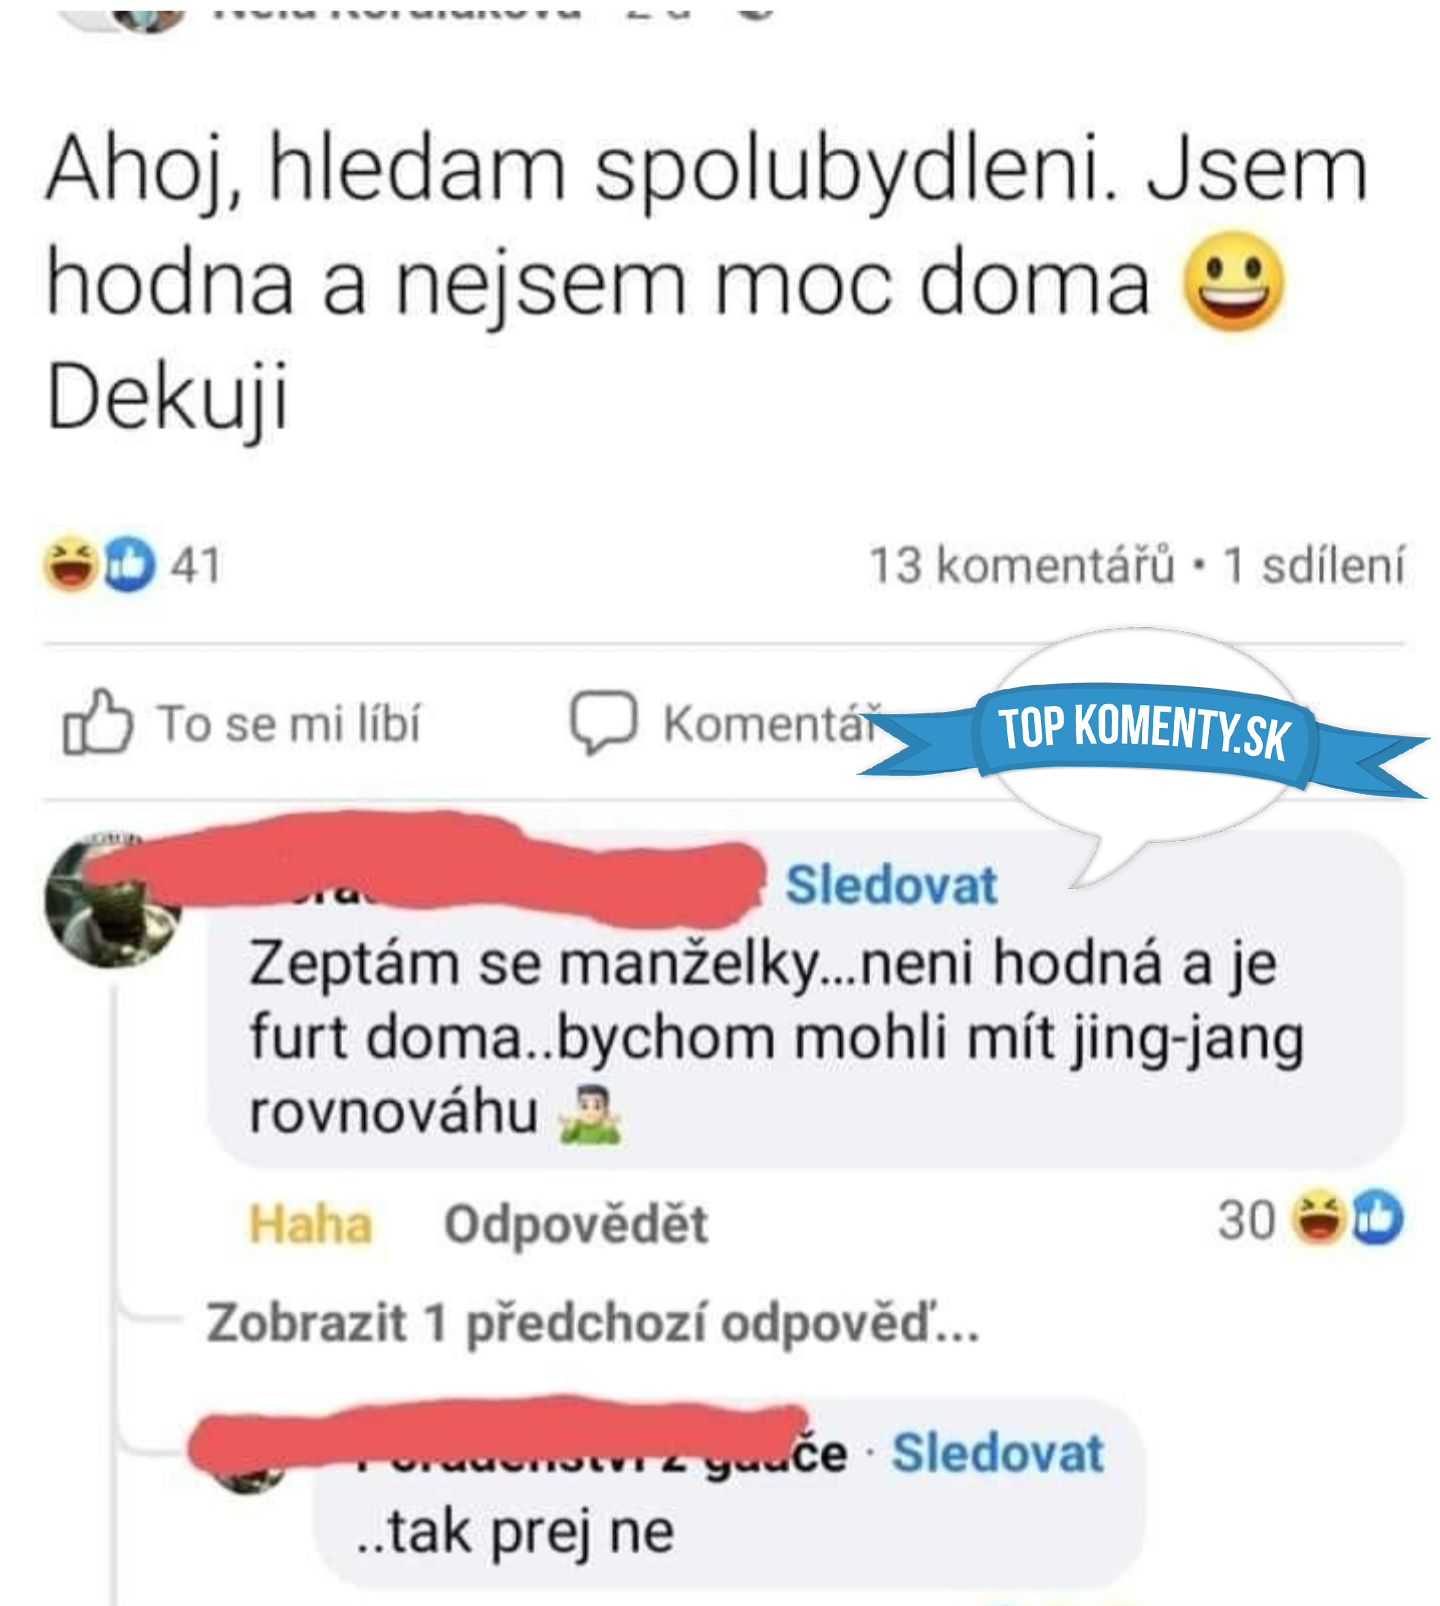Open the '13 komentářů' list

(x=1021, y=566)
